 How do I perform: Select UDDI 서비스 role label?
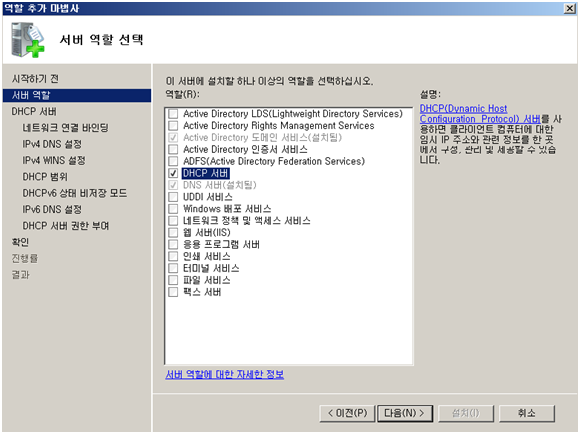208,197
